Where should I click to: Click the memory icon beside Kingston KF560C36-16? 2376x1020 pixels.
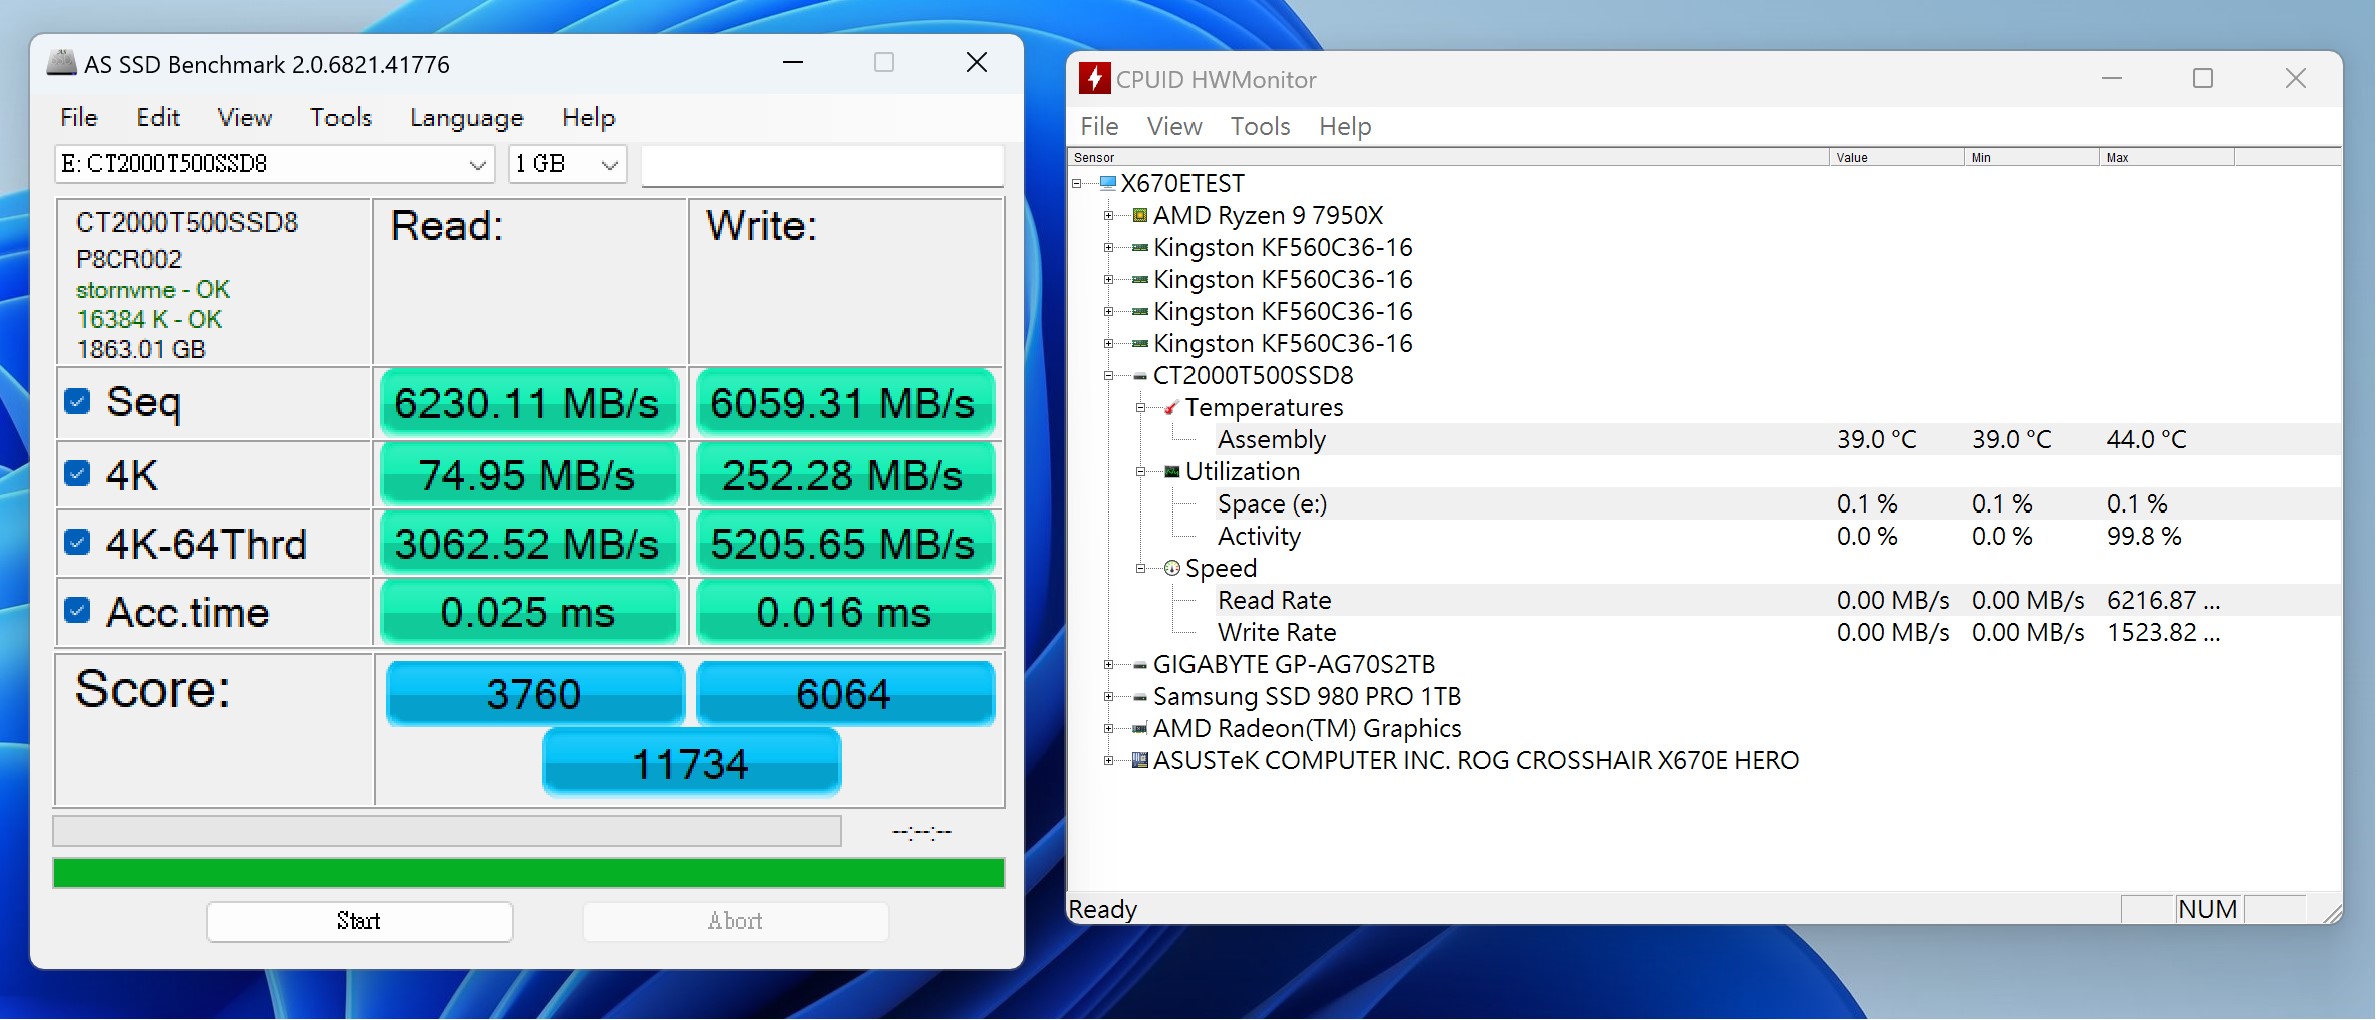[1138, 247]
